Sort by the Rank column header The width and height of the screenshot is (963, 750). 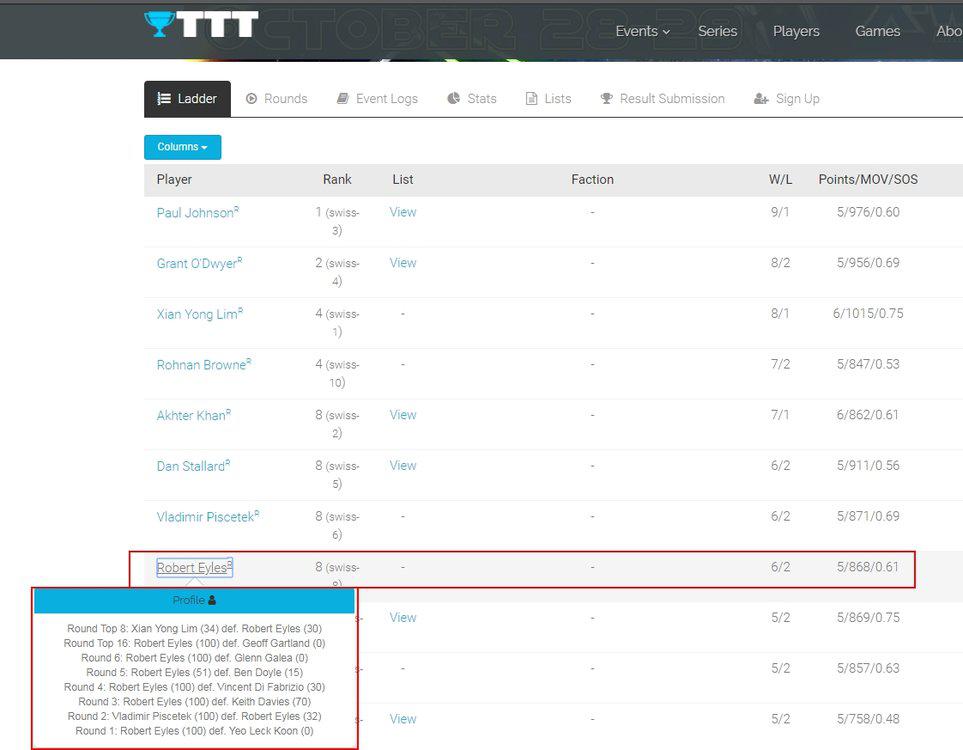point(337,180)
